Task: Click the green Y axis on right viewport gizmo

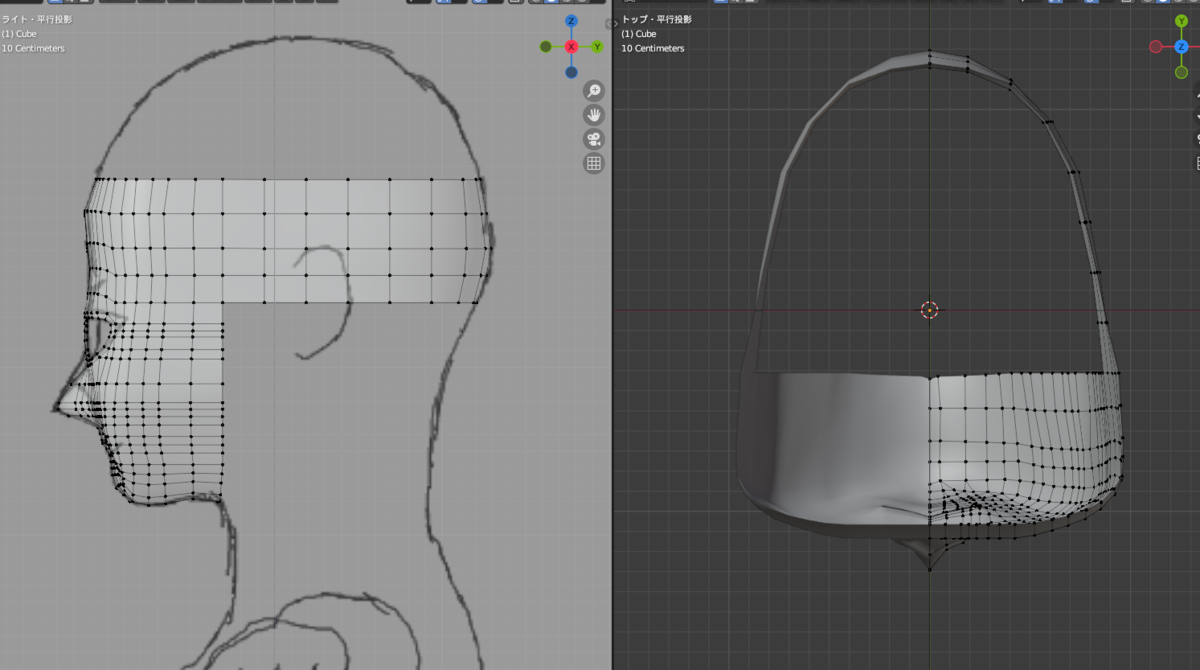Action: click(1181, 21)
